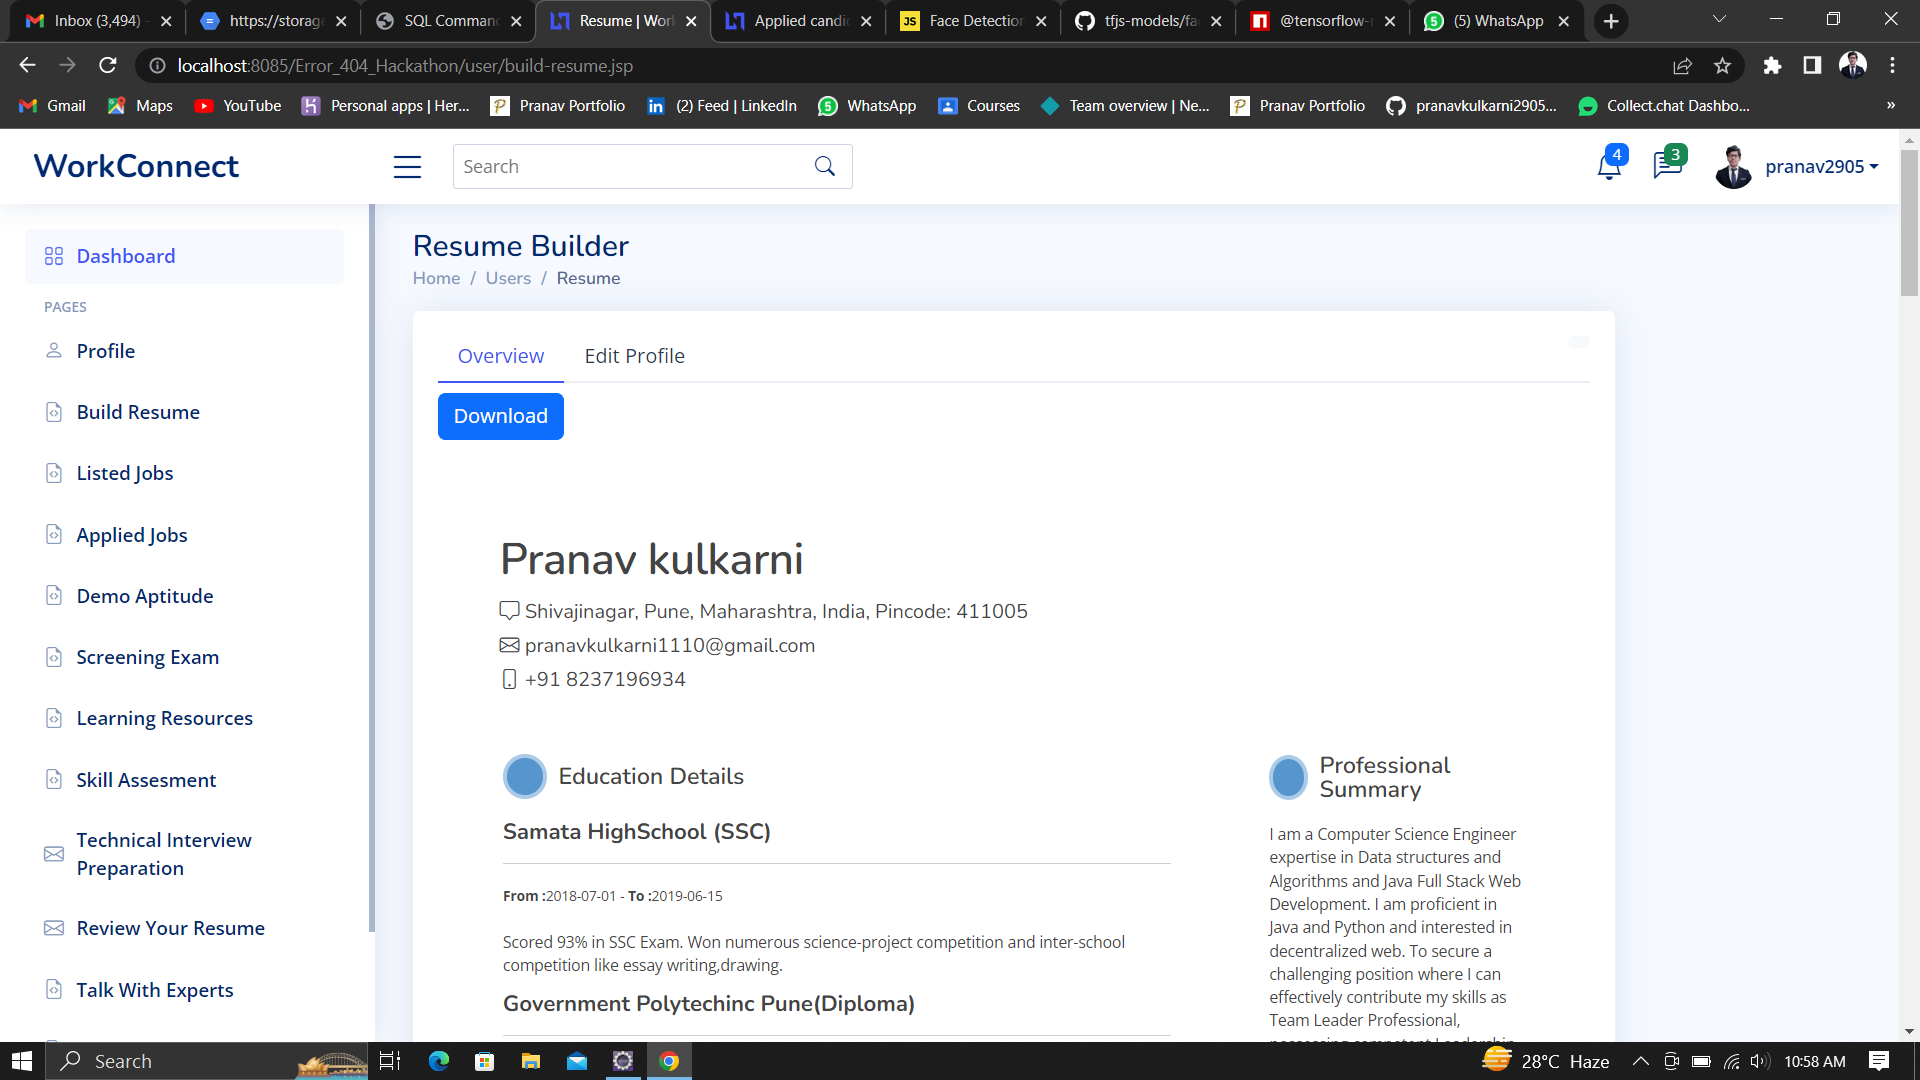The height and width of the screenshot is (1080, 1920).
Task: Open Chrome tab search dropdown arrow
Action: pyautogui.click(x=1719, y=19)
